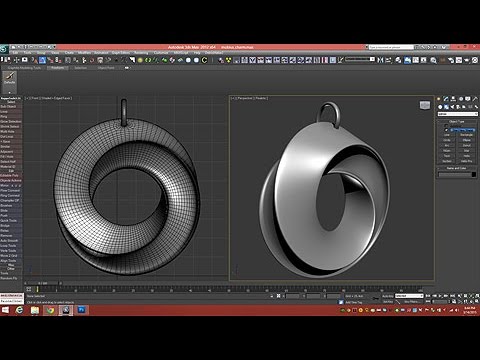Switch to the Selection ribbon tab
This screenshot has height=360, width=480.
(x=80, y=68)
